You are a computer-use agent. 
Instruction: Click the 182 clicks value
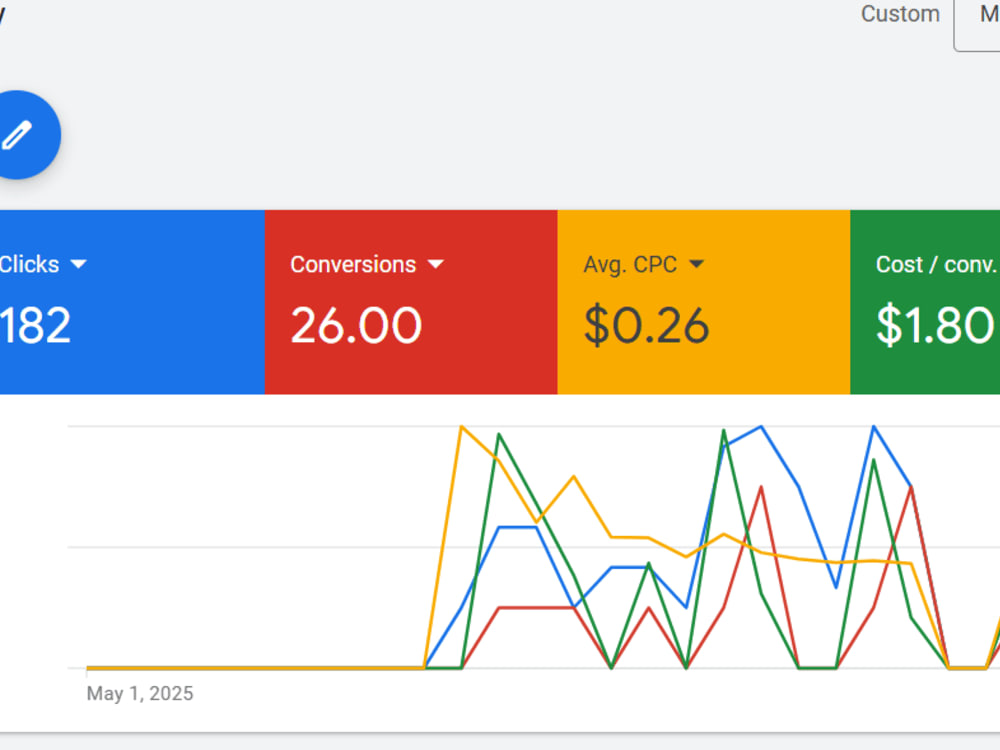coord(34,325)
